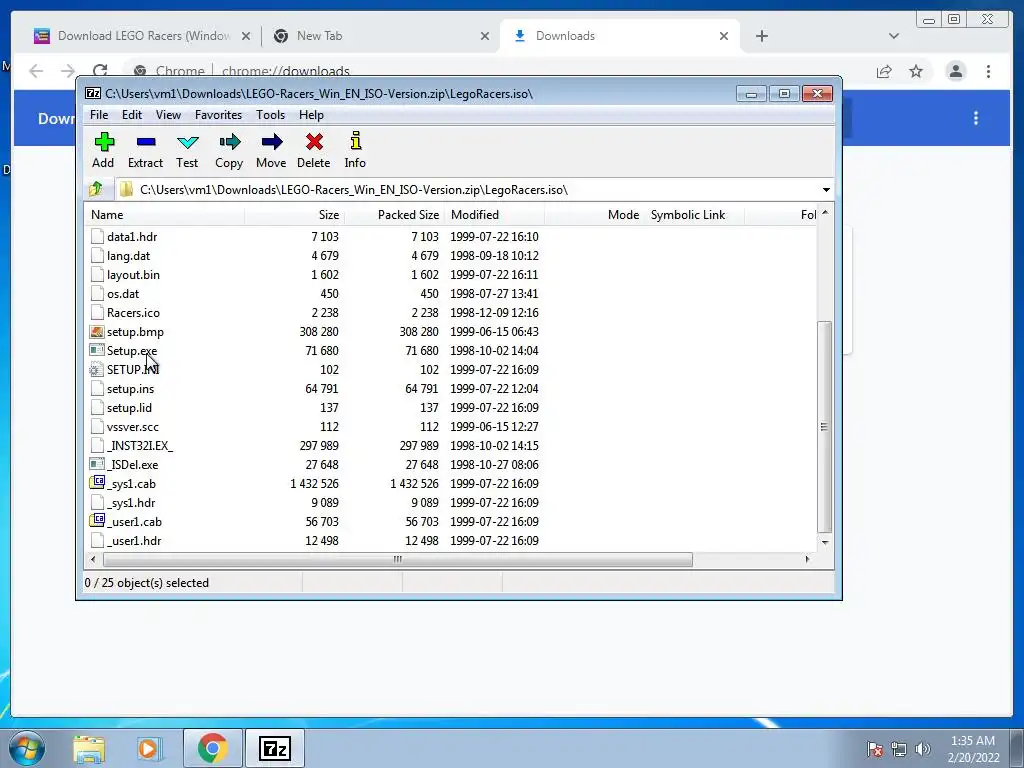
Task: Click the 7-Zip address path field
Action: pyautogui.click(x=467, y=189)
